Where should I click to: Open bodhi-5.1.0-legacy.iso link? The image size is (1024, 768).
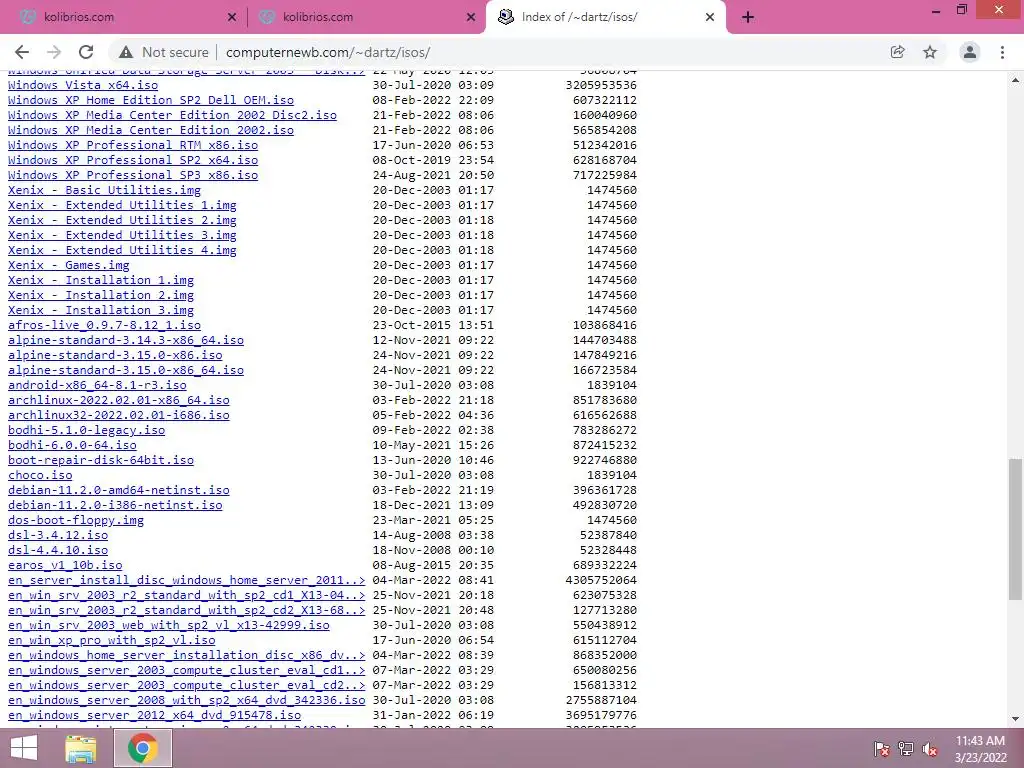click(x=87, y=430)
